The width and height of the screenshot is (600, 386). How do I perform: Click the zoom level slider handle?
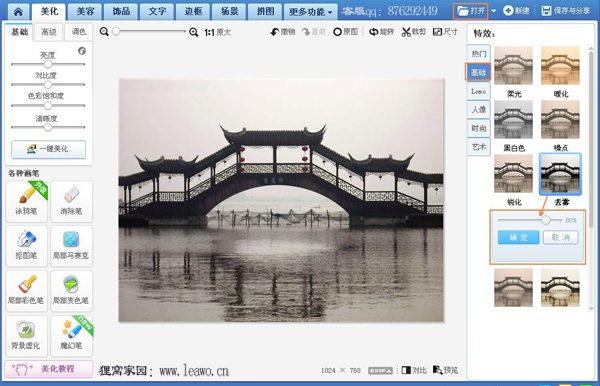click(116, 32)
